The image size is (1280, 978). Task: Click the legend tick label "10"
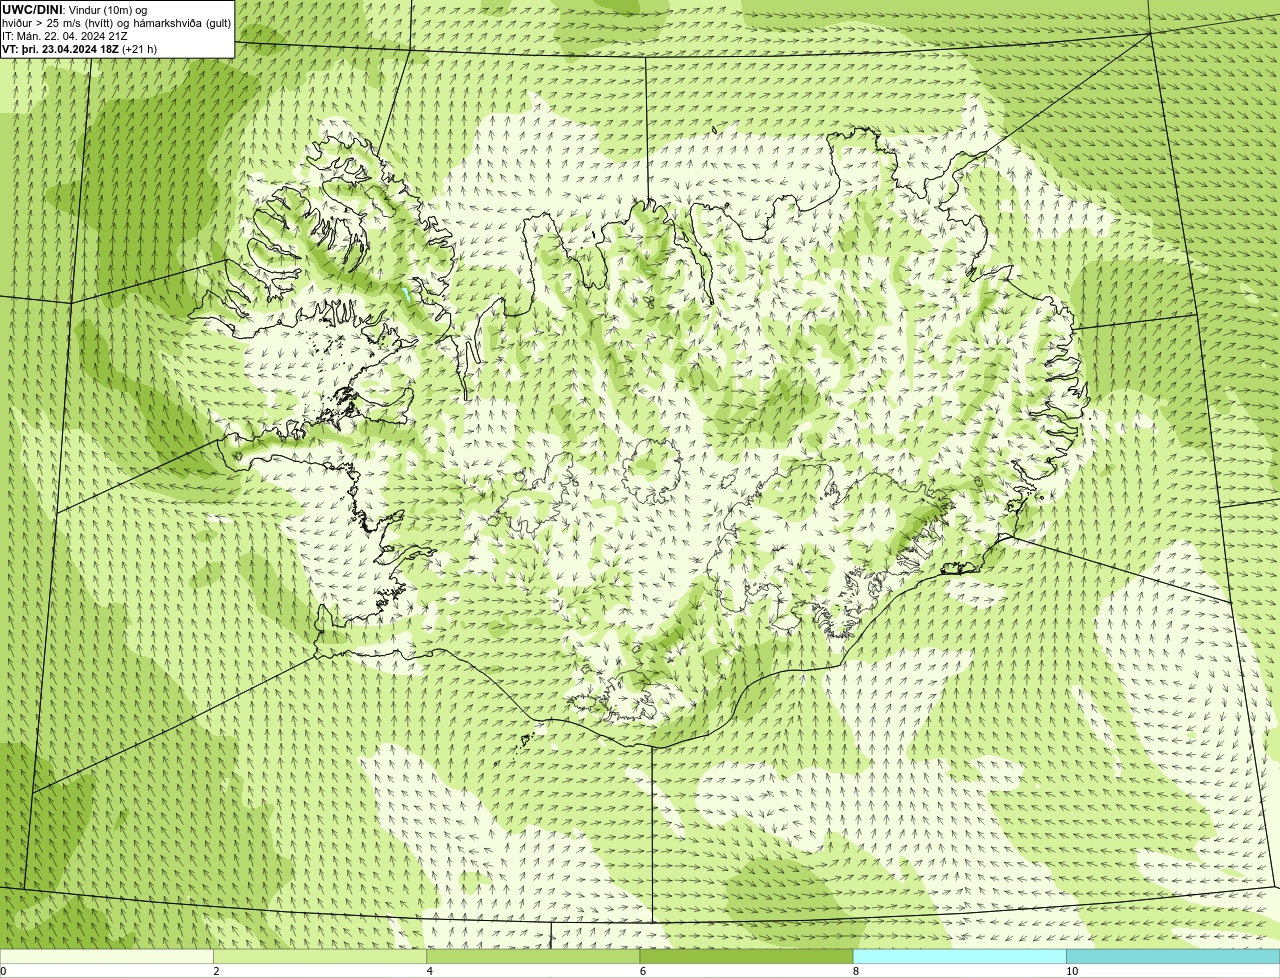click(x=1072, y=971)
